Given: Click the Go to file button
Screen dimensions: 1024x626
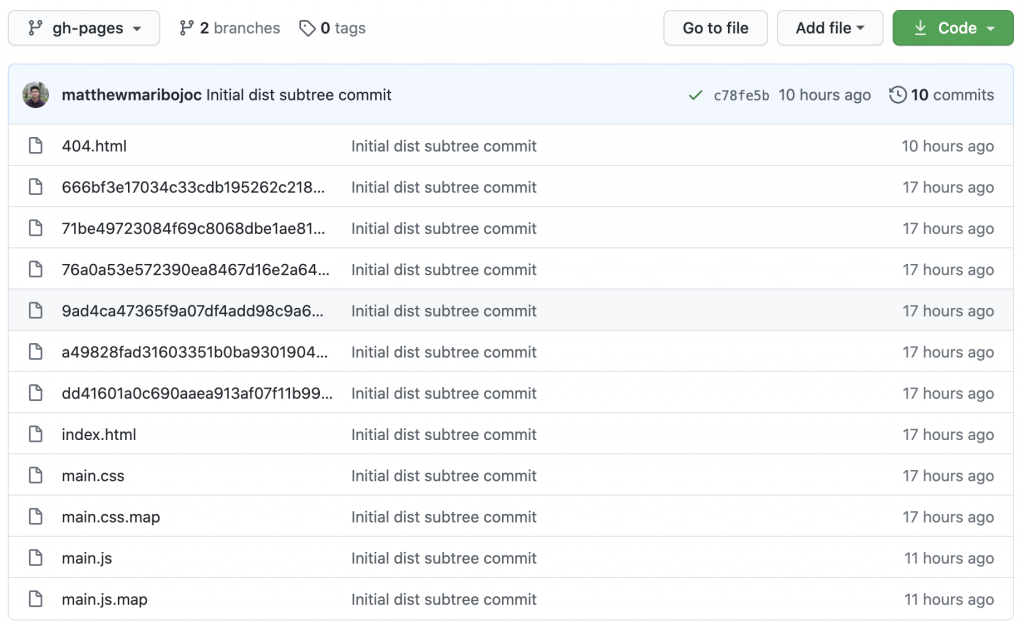Looking at the screenshot, I should tap(715, 28).
